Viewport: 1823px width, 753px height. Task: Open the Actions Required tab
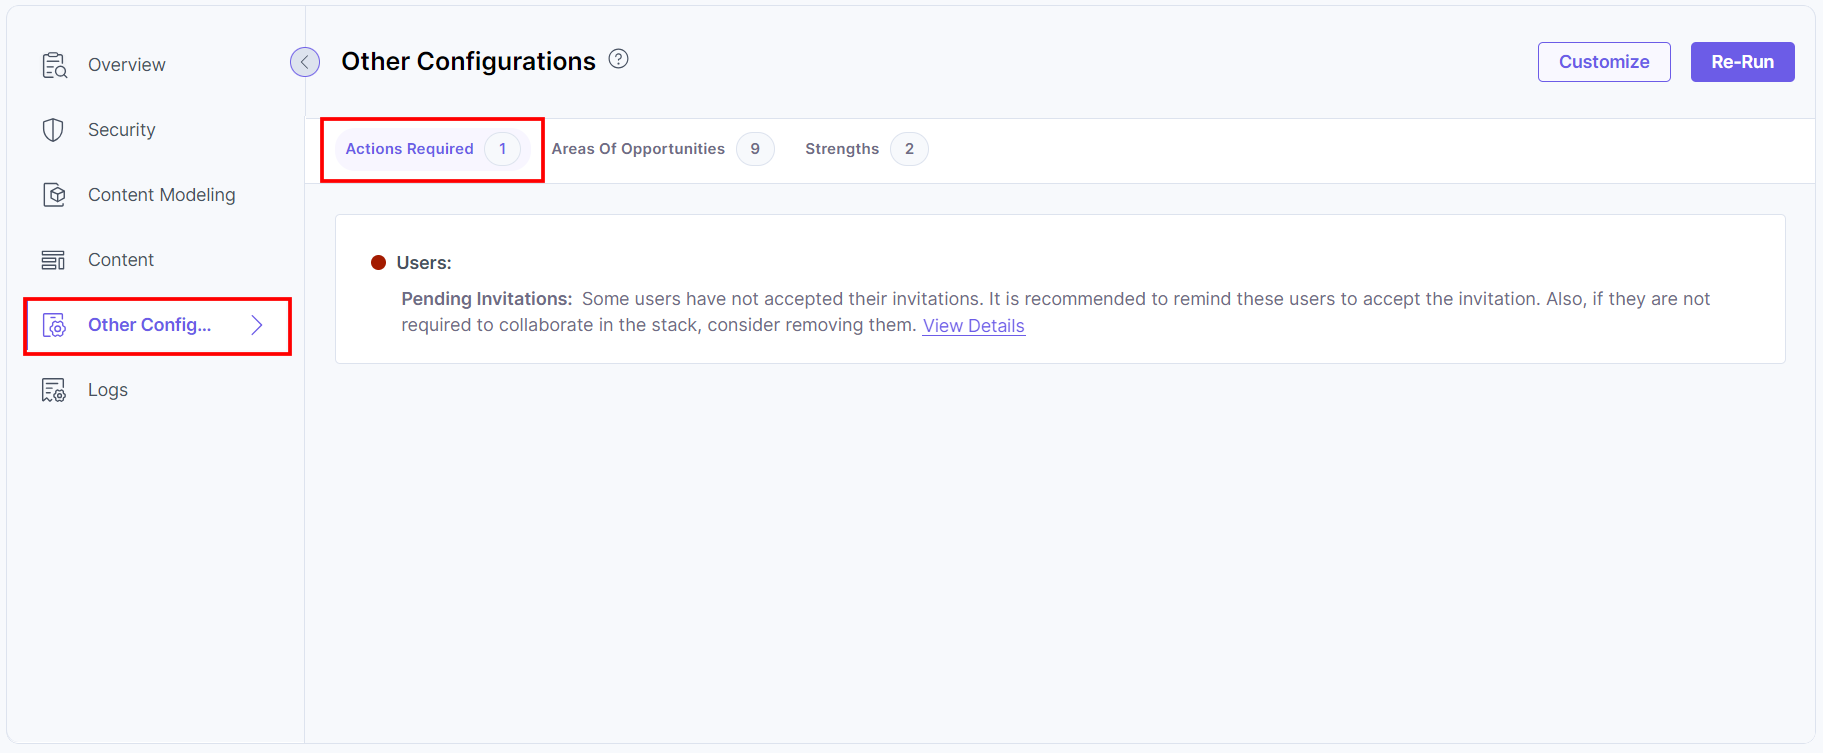tap(432, 149)
